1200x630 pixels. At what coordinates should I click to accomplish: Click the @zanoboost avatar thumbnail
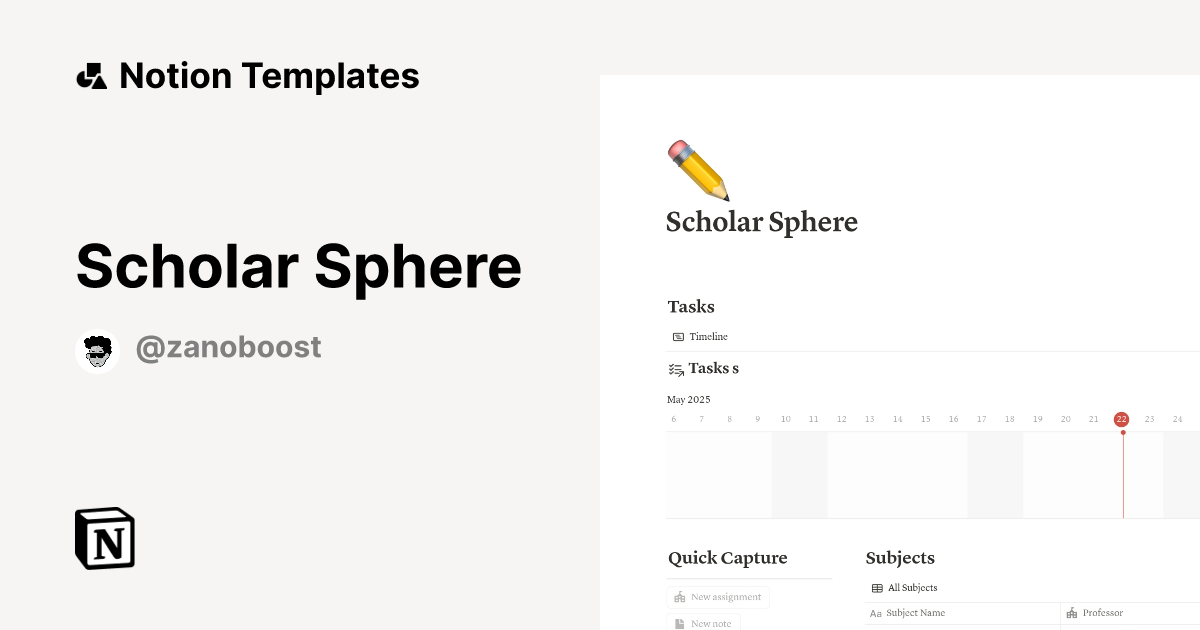click(97, 350)
